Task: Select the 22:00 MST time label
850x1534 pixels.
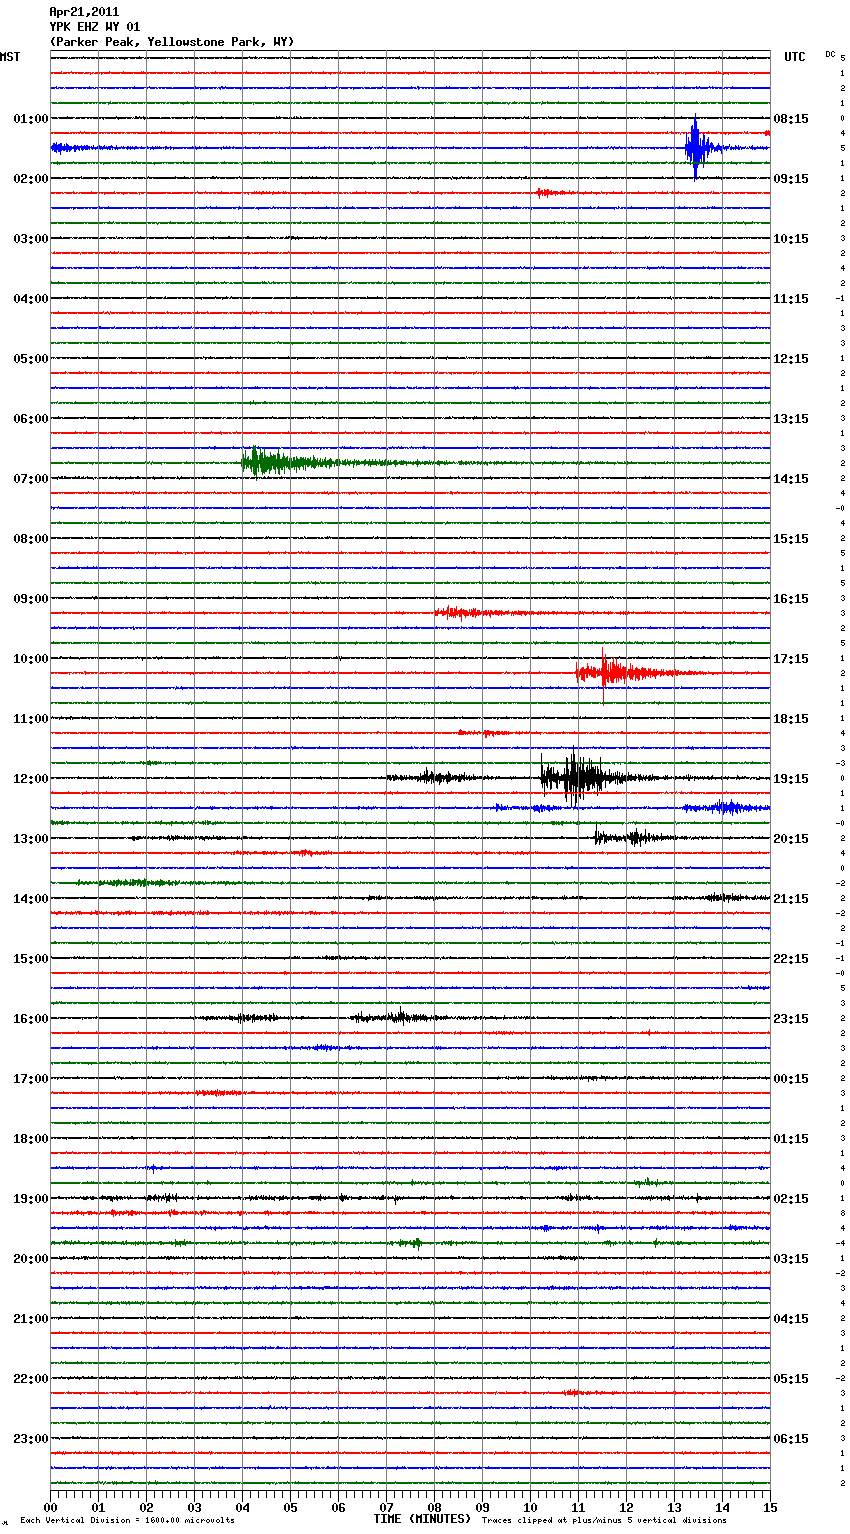Action: (x=31, y=1379)
